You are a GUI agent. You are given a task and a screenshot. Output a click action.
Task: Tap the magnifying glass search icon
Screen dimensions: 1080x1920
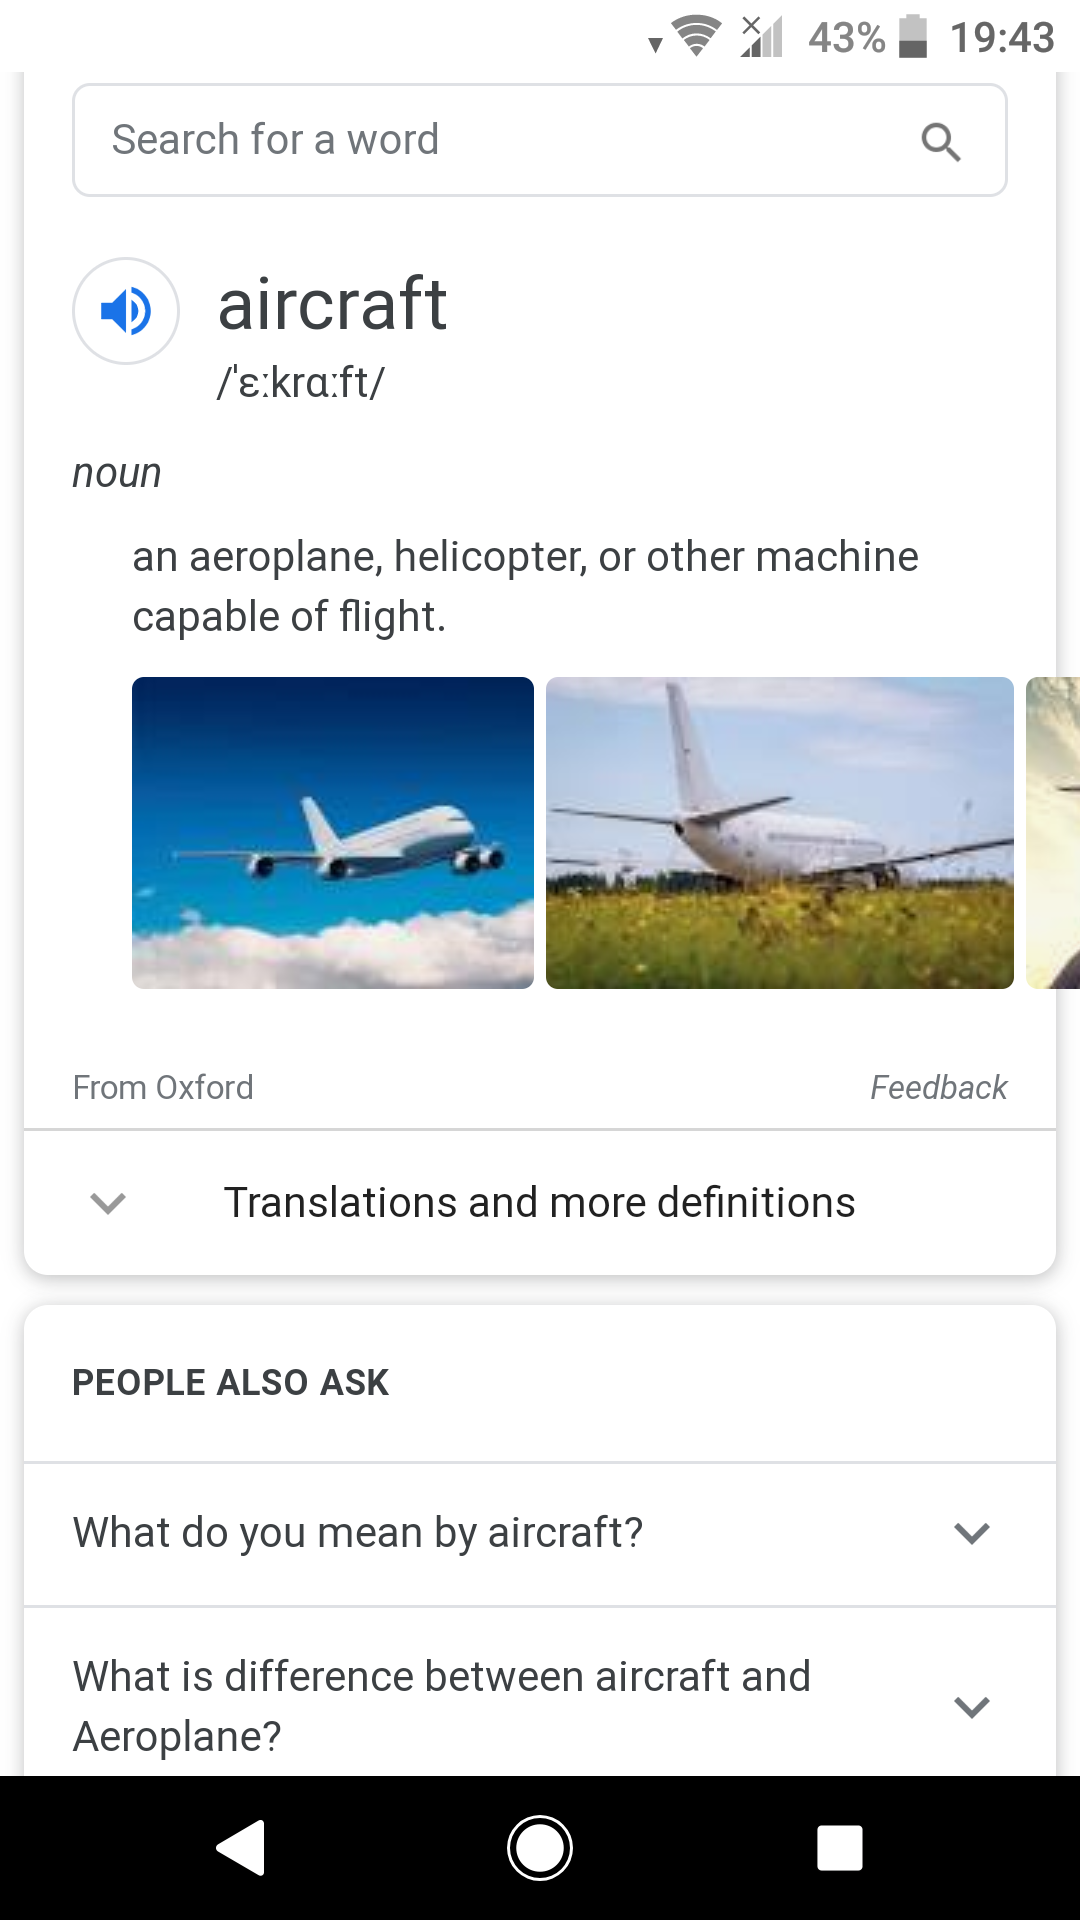point(940,141)
